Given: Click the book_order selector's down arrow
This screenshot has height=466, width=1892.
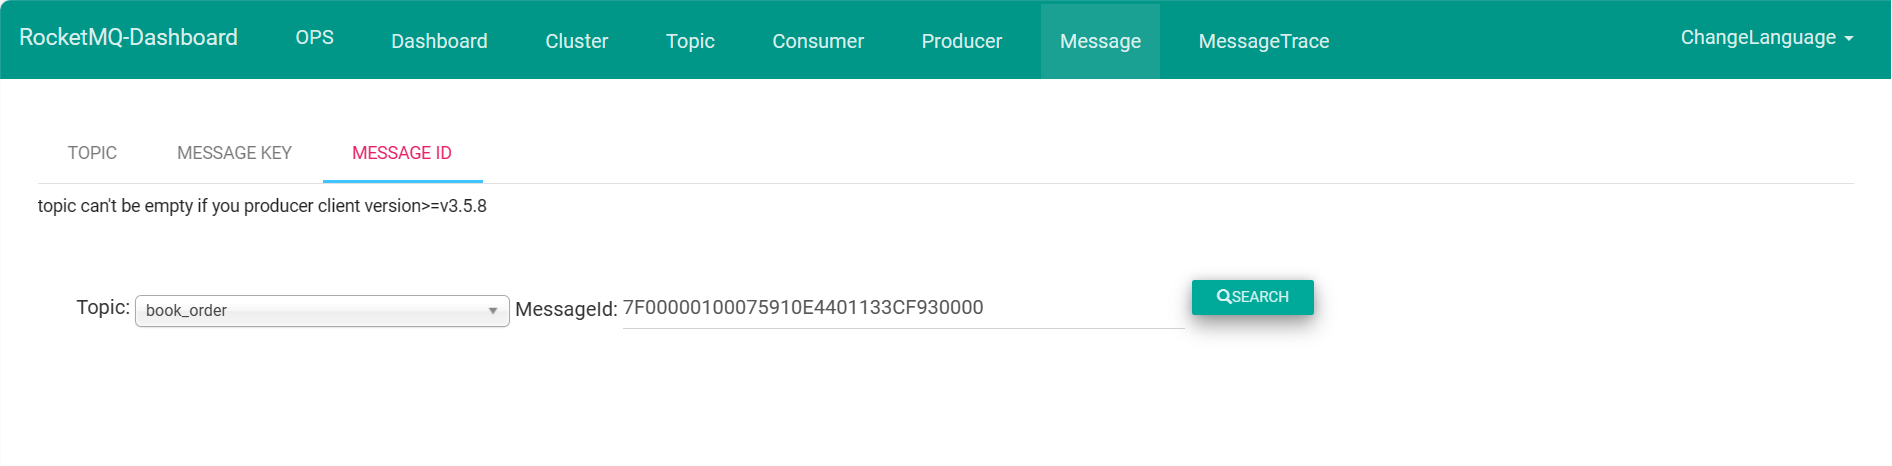Looking at the screenshot, I should pyautogui.click(x=493, y=311).
